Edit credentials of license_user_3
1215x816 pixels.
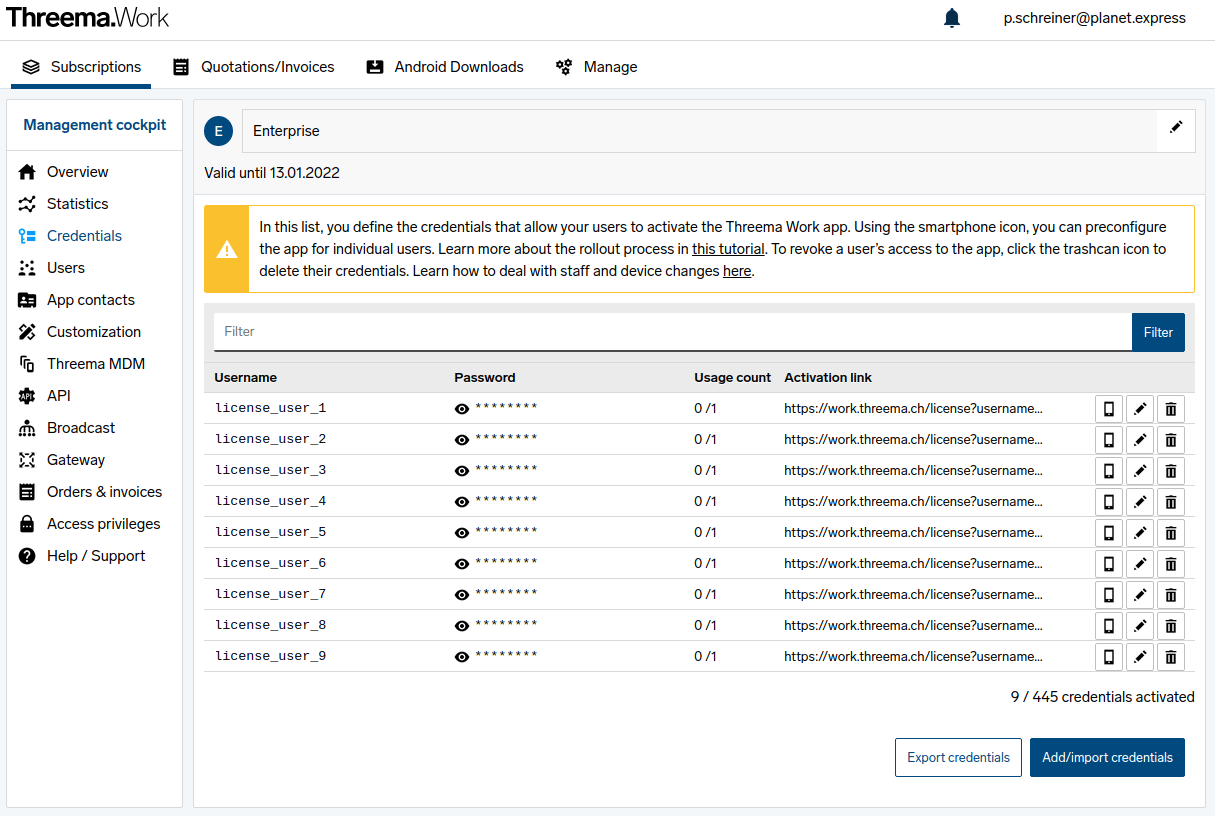pyautogui.click(x=1139, y=470)
